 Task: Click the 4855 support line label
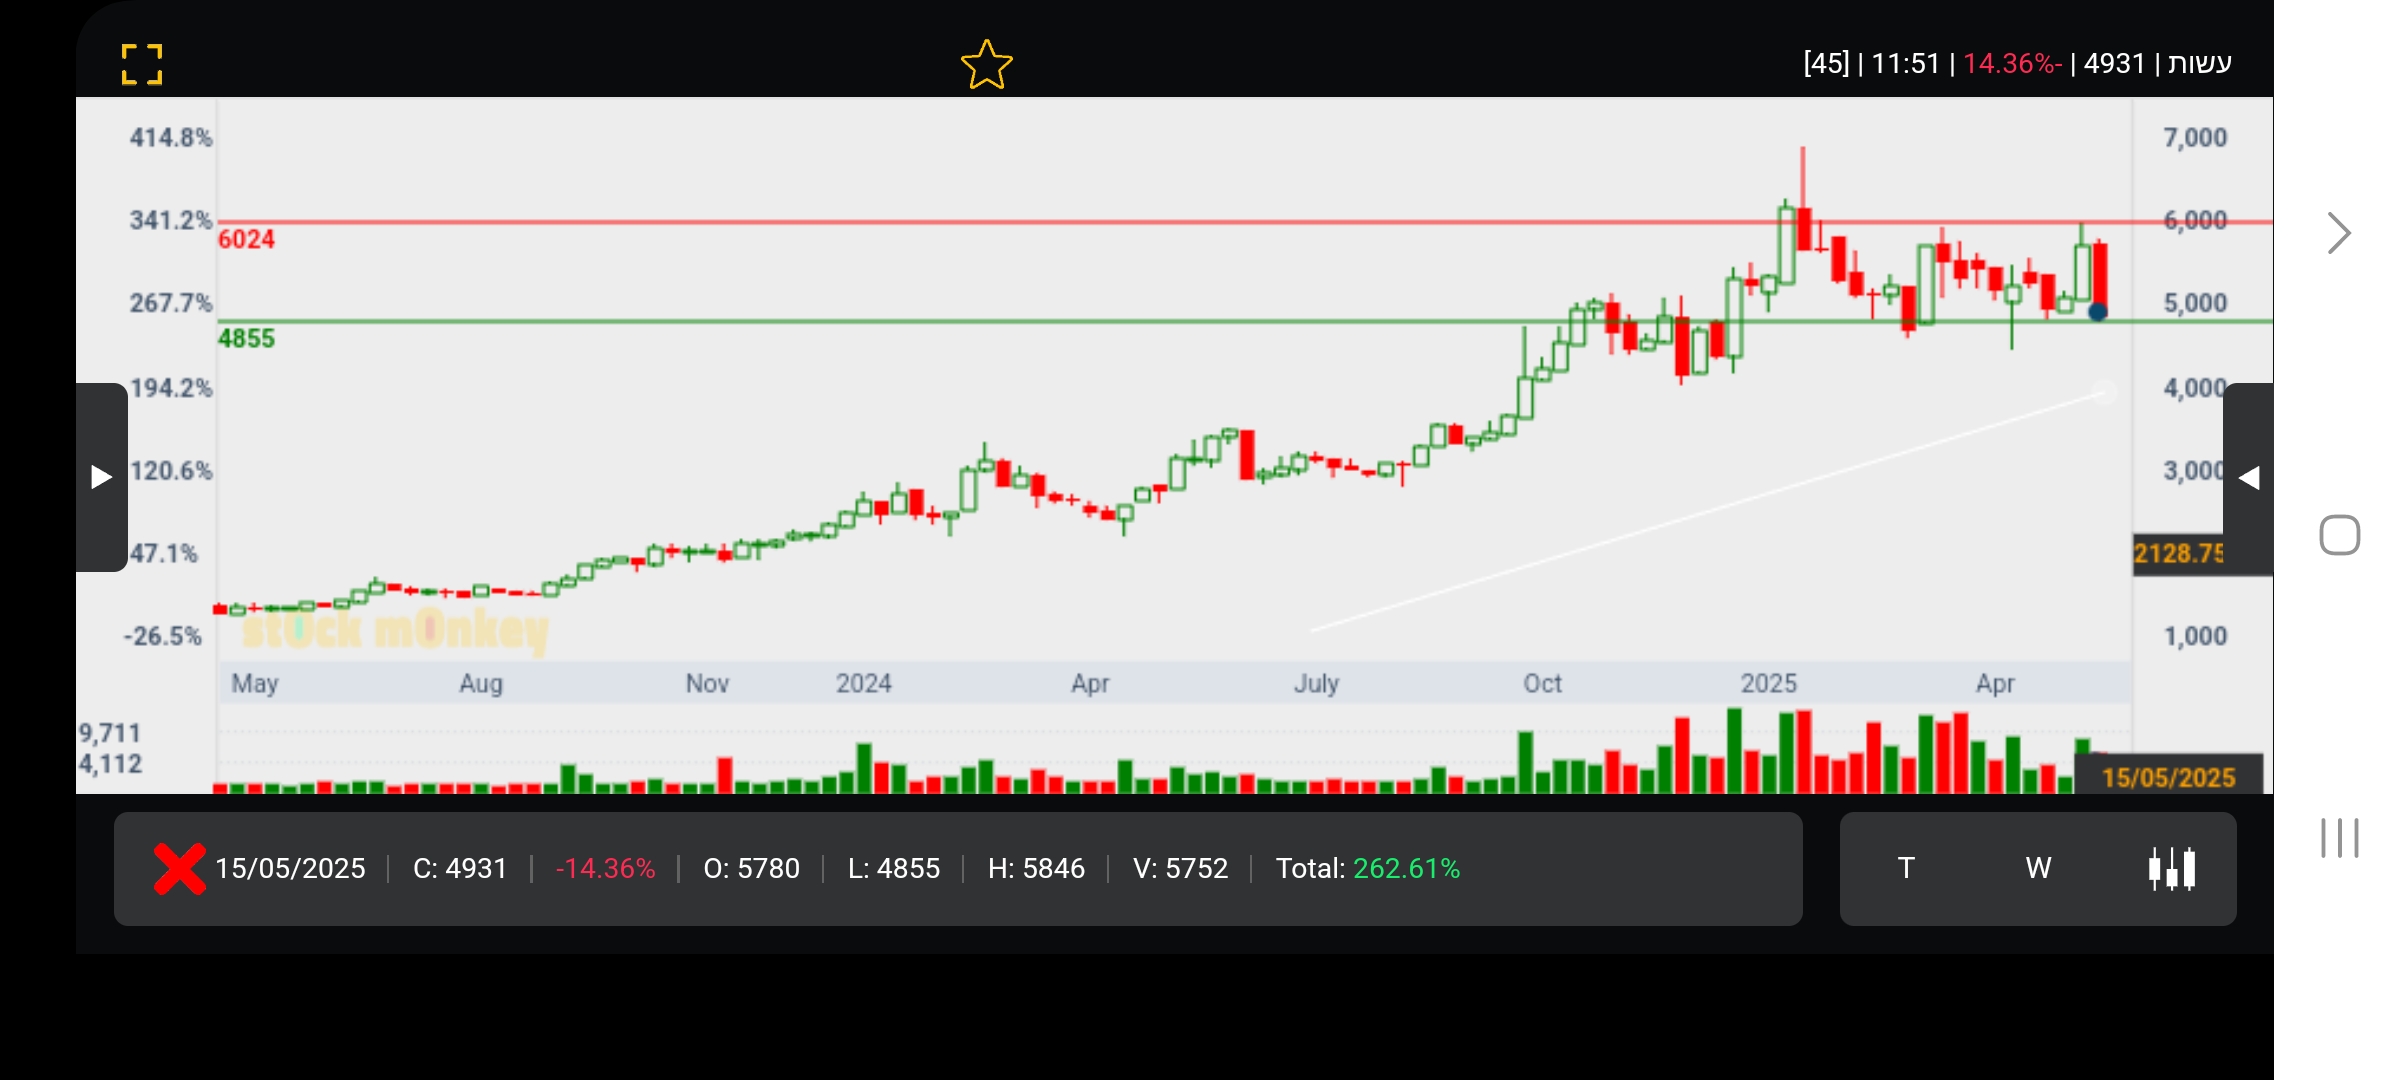(x=246, y=338)
